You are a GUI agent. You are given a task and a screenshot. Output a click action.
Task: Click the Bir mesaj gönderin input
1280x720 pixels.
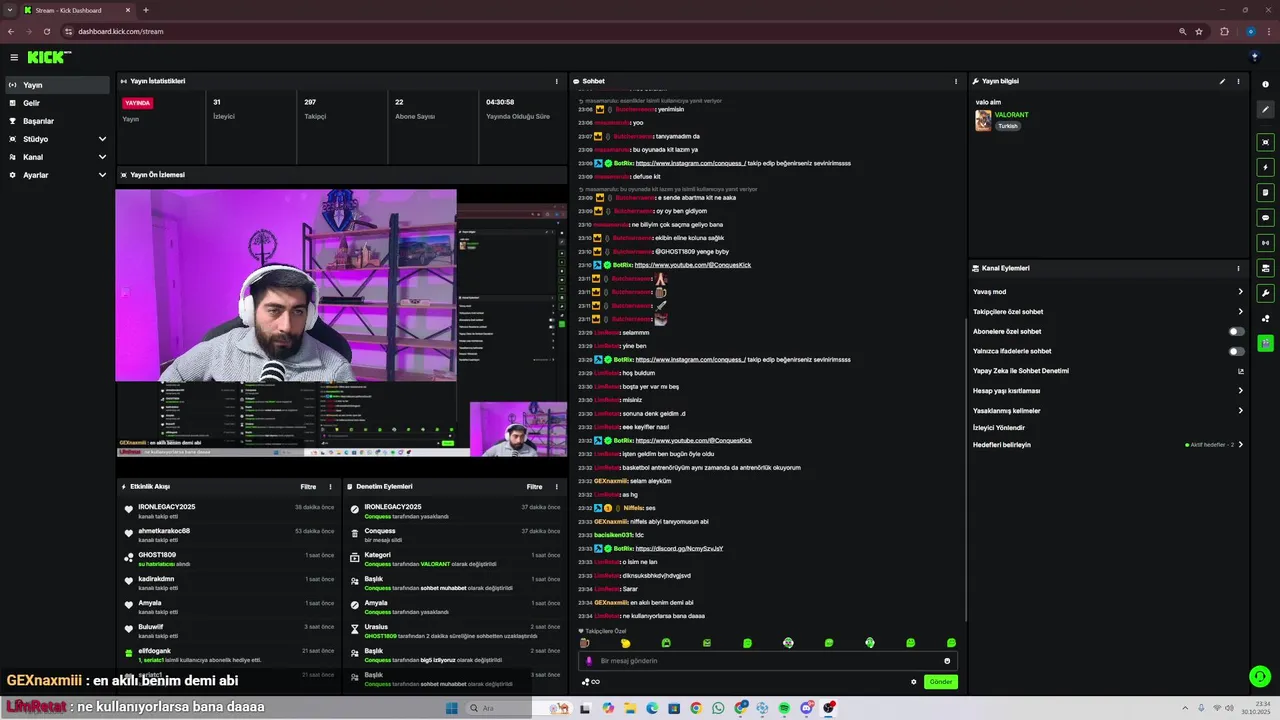tap(768, 661)
